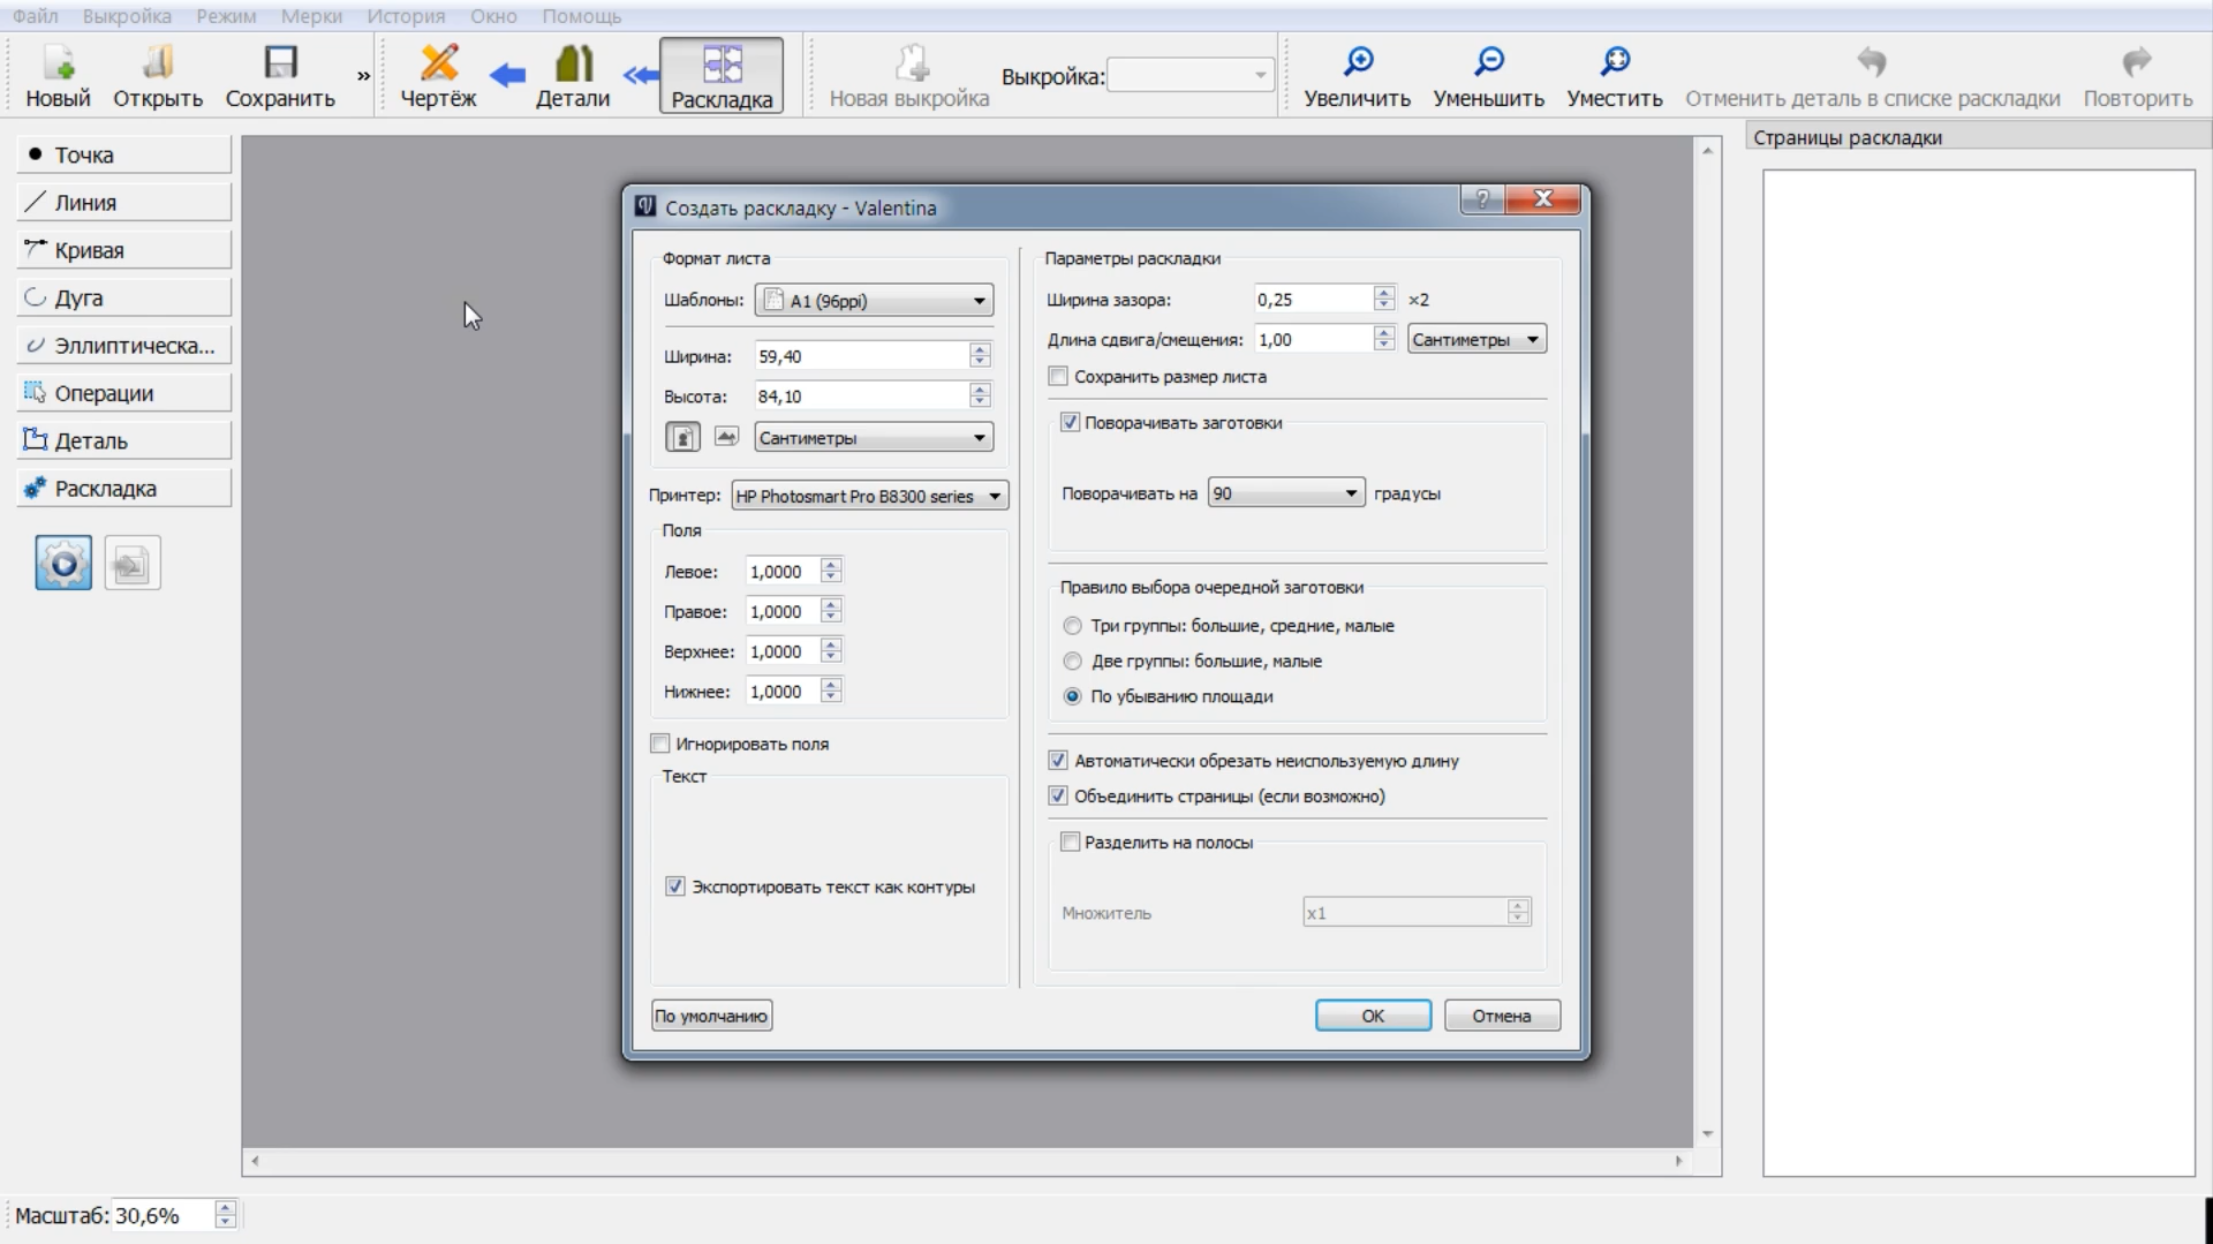Click Новая выкройка toolbar icon
This screenshot has height=1244, width=2213.
(909, 76)
